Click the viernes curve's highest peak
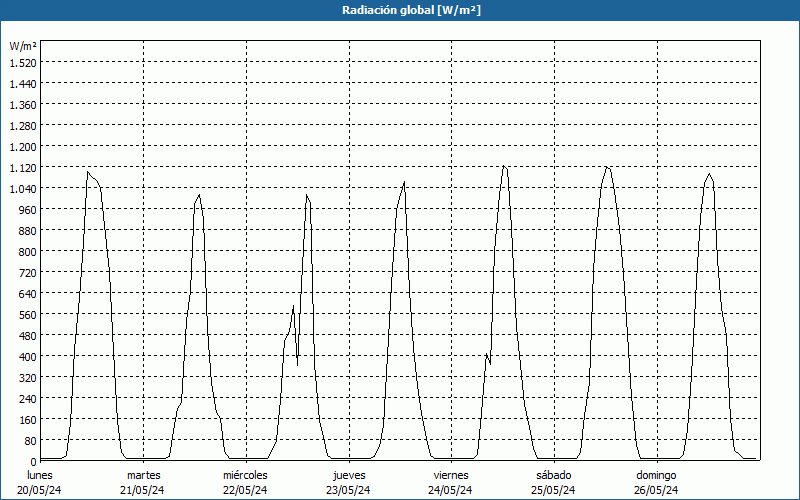 click(504, 166)
